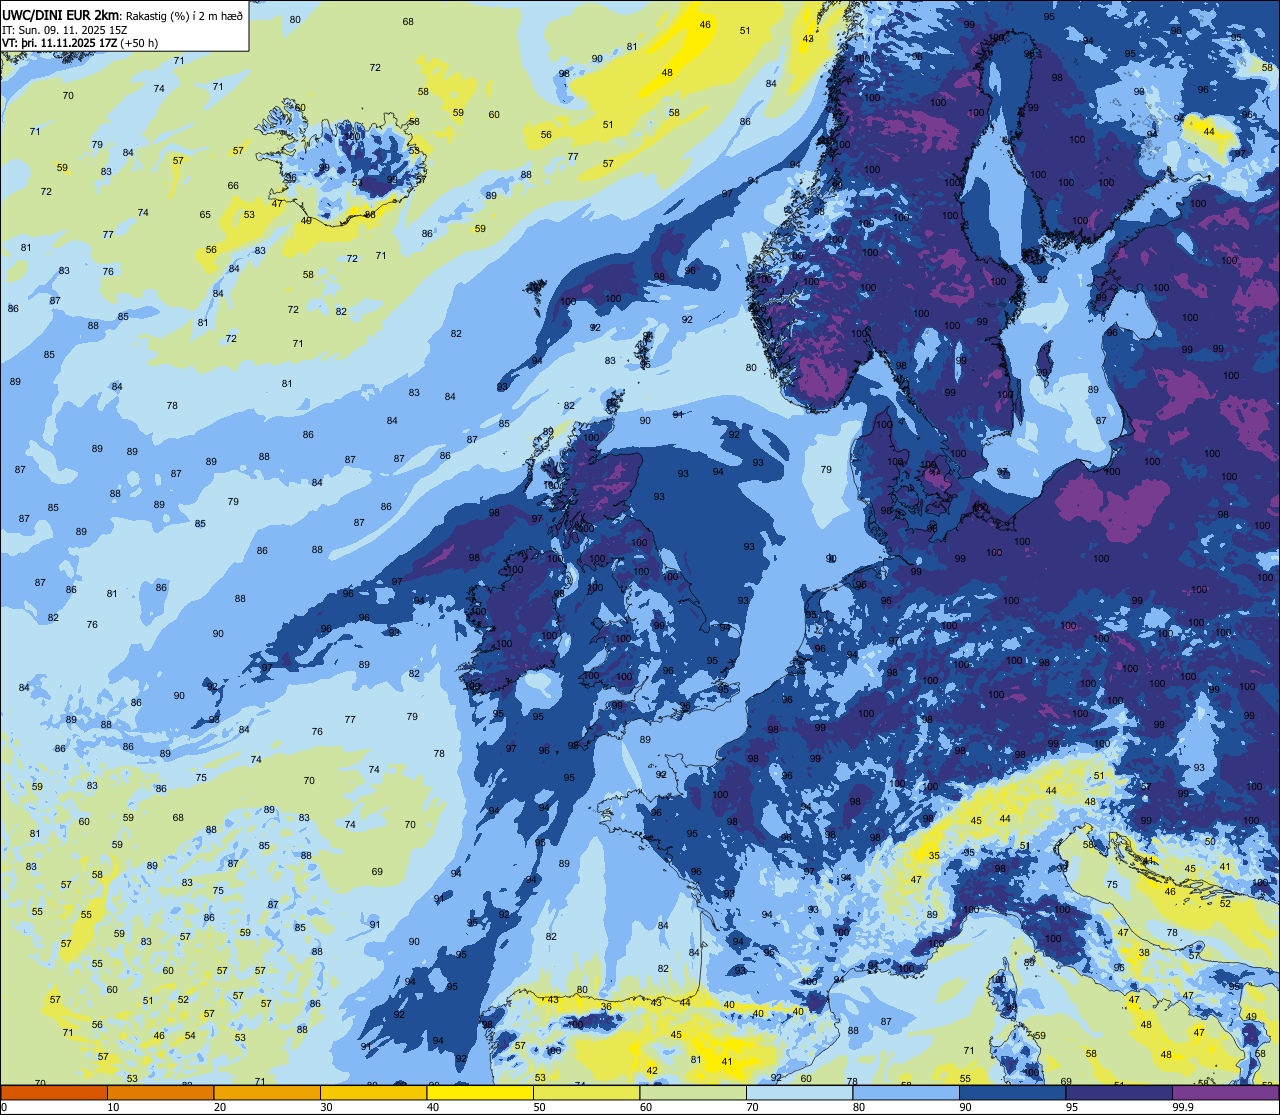Click the legend scale label 70
The height and width of the screenshot is (1115, 1280).
pos(752,1107)
